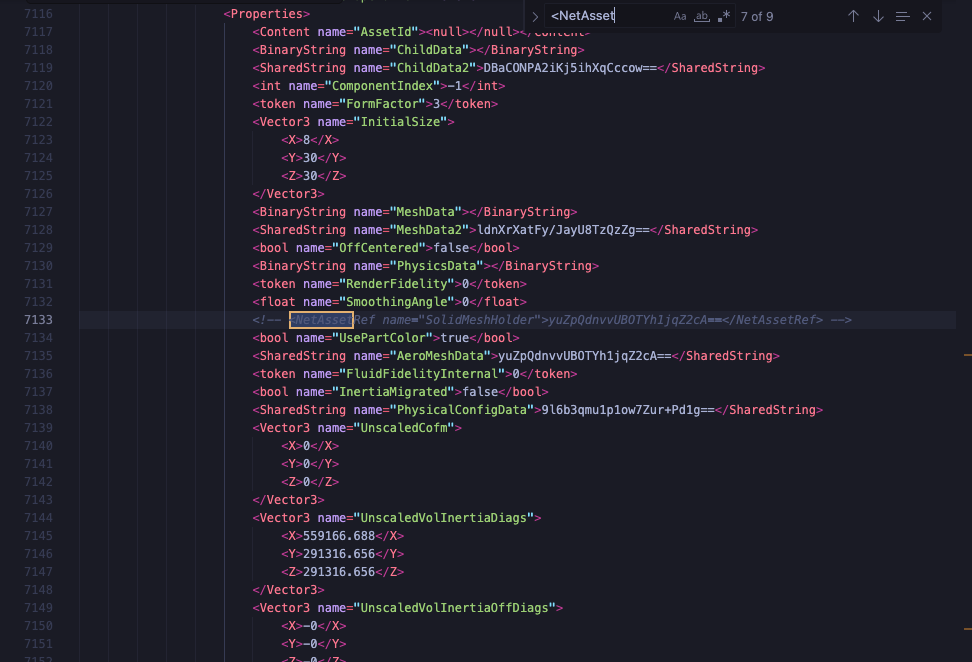Click the <X>-0</X> line
Screen dimensions: 972x662
(314, 625)
